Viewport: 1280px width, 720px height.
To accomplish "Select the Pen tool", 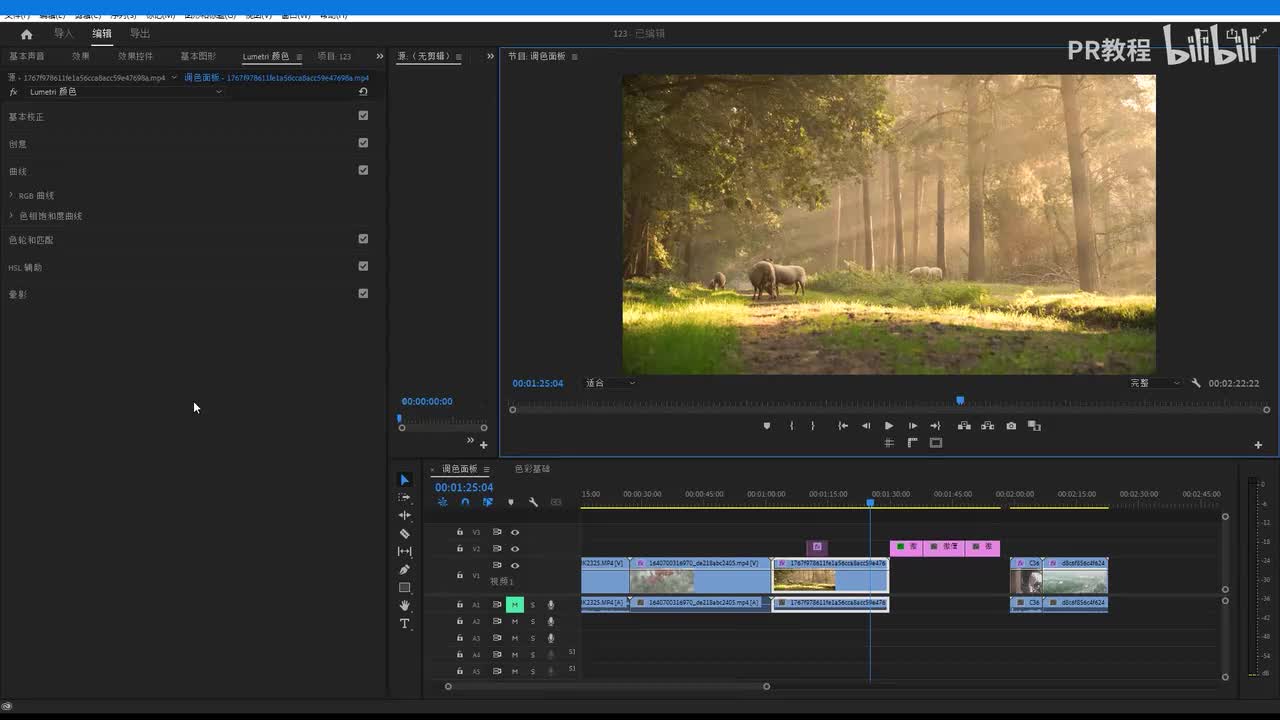I will pyautogui.click(x=405, y=570).
